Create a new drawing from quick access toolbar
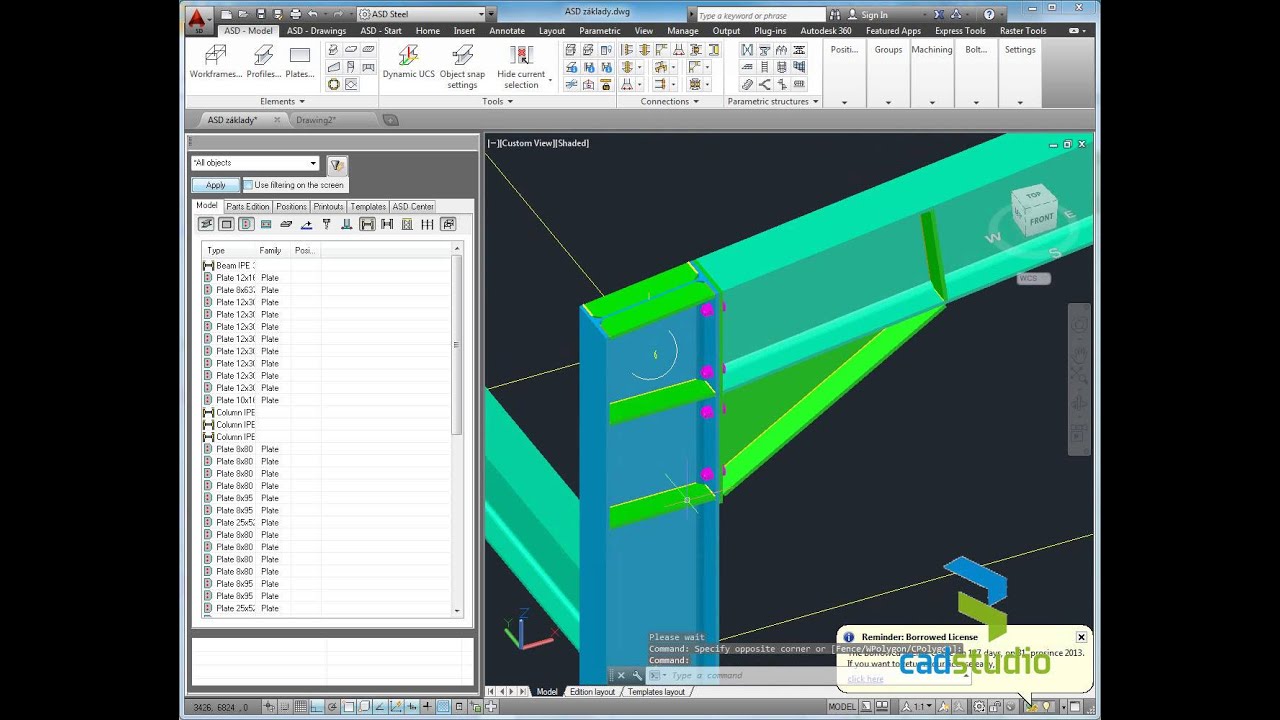 [227, 14]
